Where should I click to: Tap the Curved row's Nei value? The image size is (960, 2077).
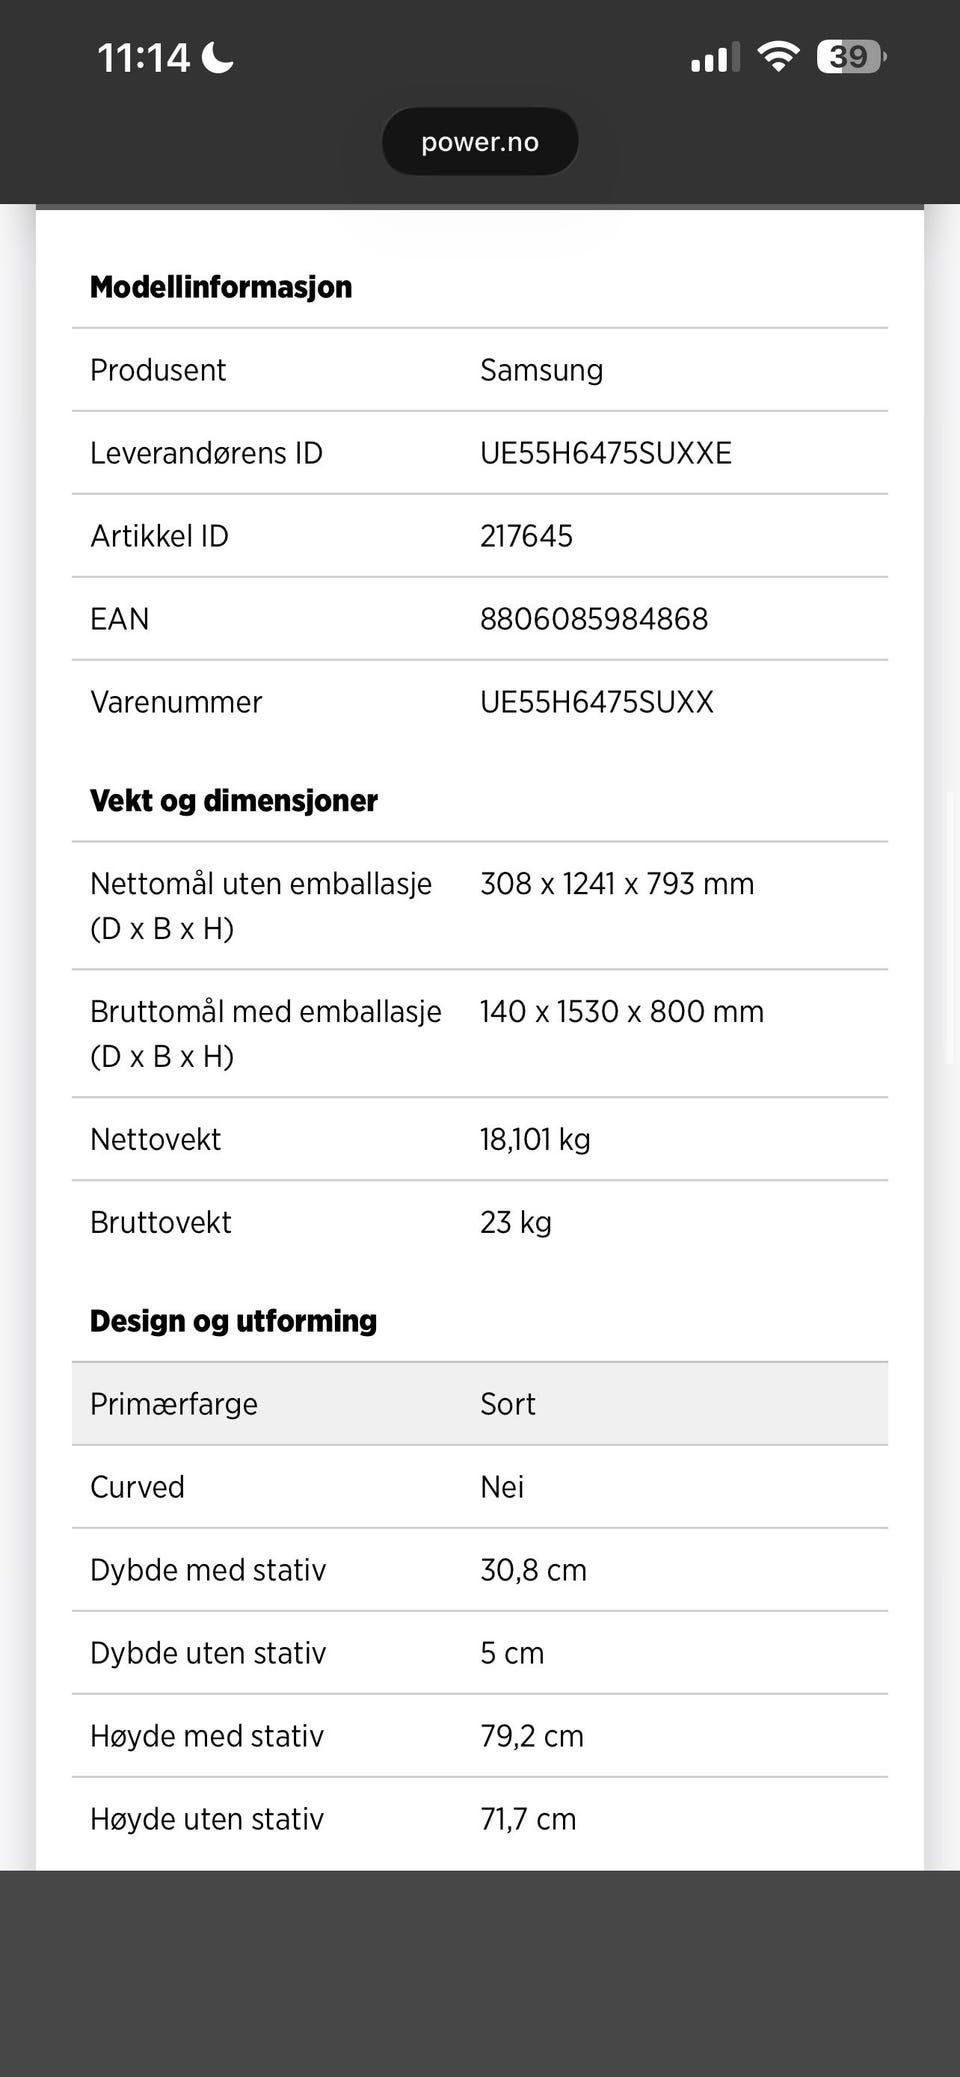502,1486
